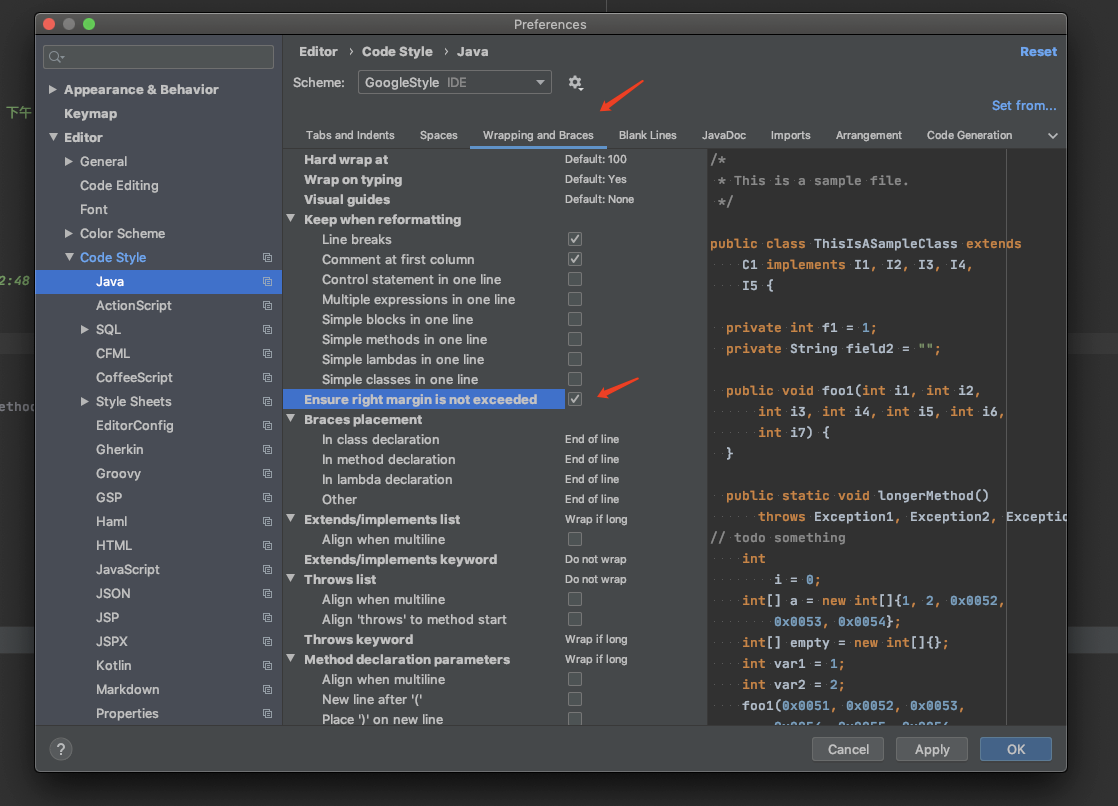Click the copy icon beside GSP
Image resolution: width=1118 pixels, height=806 pixels.
click(267, 497)
